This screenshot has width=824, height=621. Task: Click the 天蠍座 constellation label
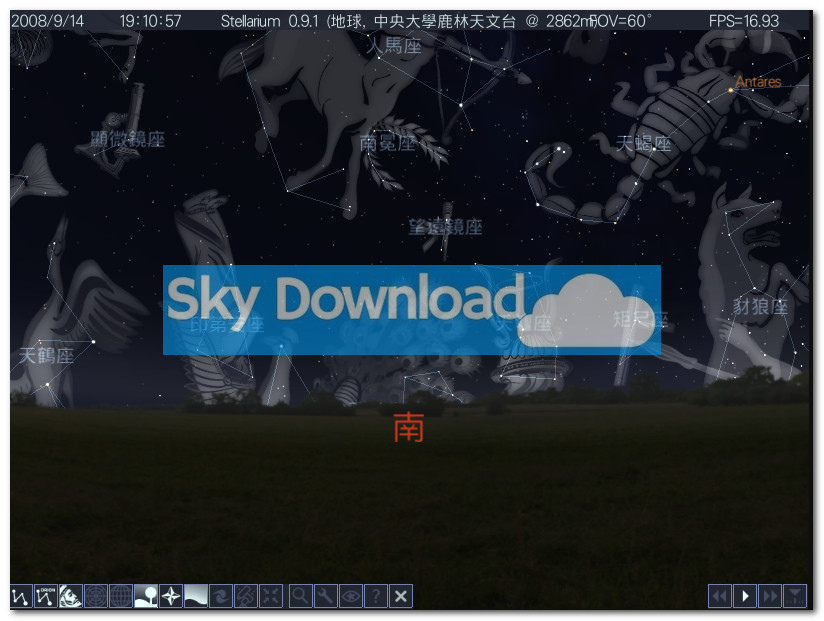pyautogui.click(x=643, y=143)
